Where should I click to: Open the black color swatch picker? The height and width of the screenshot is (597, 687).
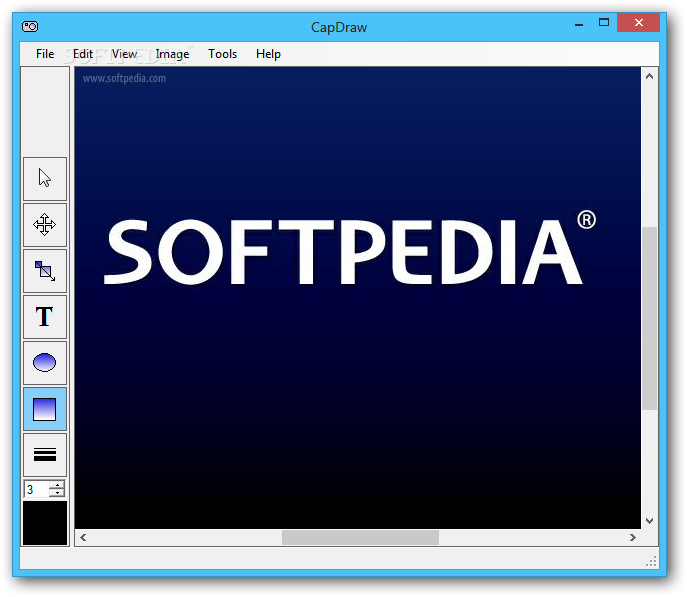pyautogui.click(x=45, y=523)
